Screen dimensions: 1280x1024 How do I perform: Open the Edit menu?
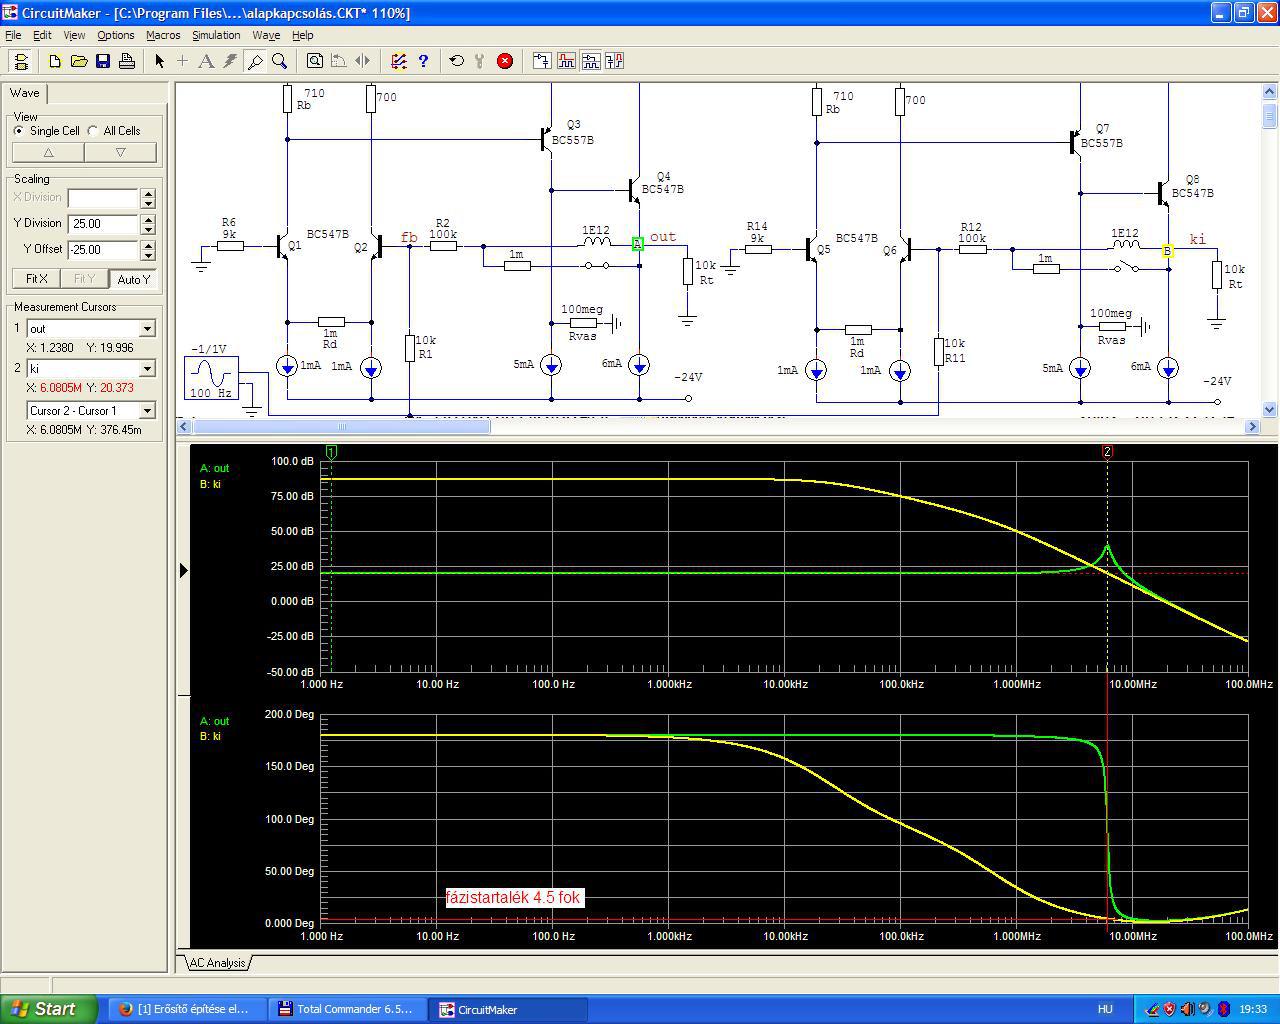tap(42, 35)
